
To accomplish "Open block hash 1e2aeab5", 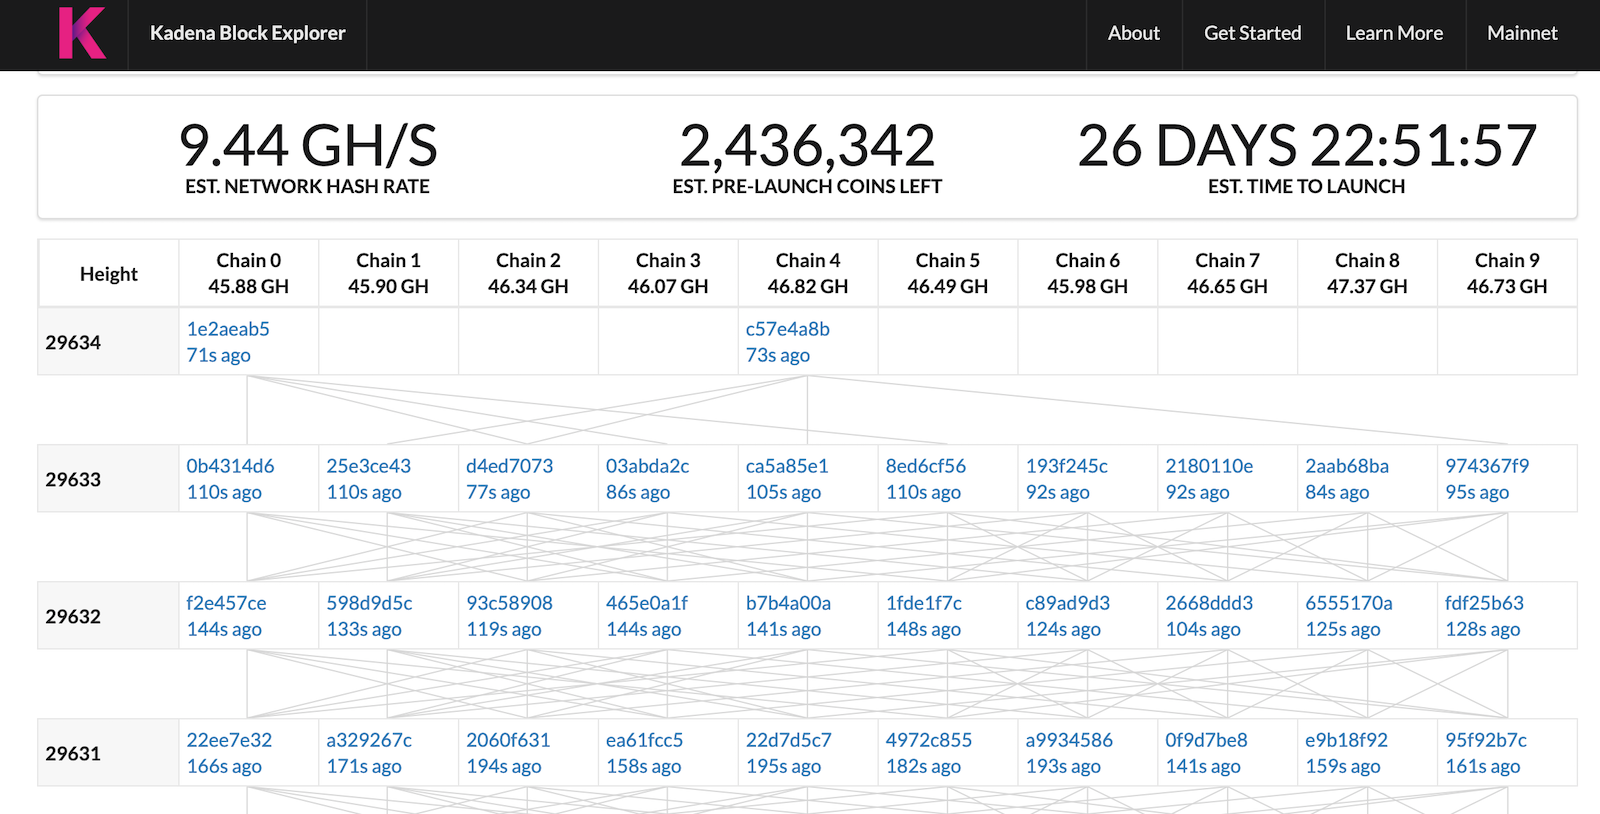I will pyautogui.click(x=228, y=329).
